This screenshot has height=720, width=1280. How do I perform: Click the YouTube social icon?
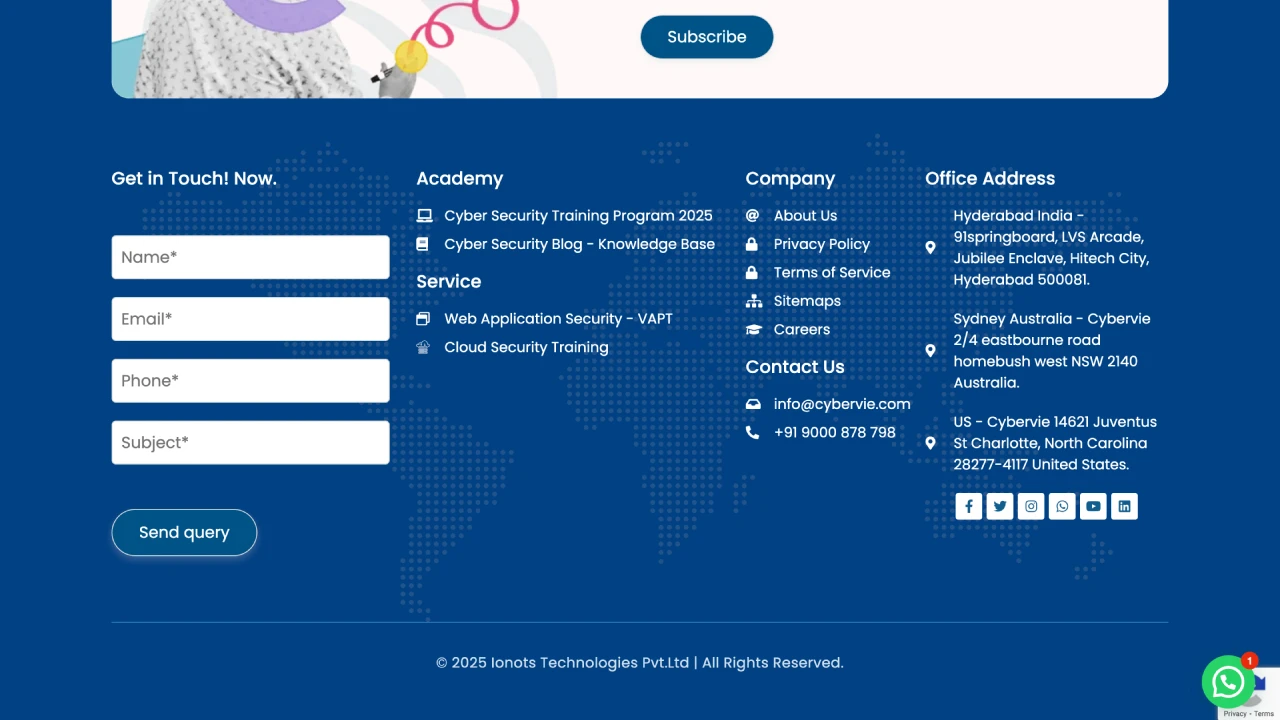[1093, 507]
